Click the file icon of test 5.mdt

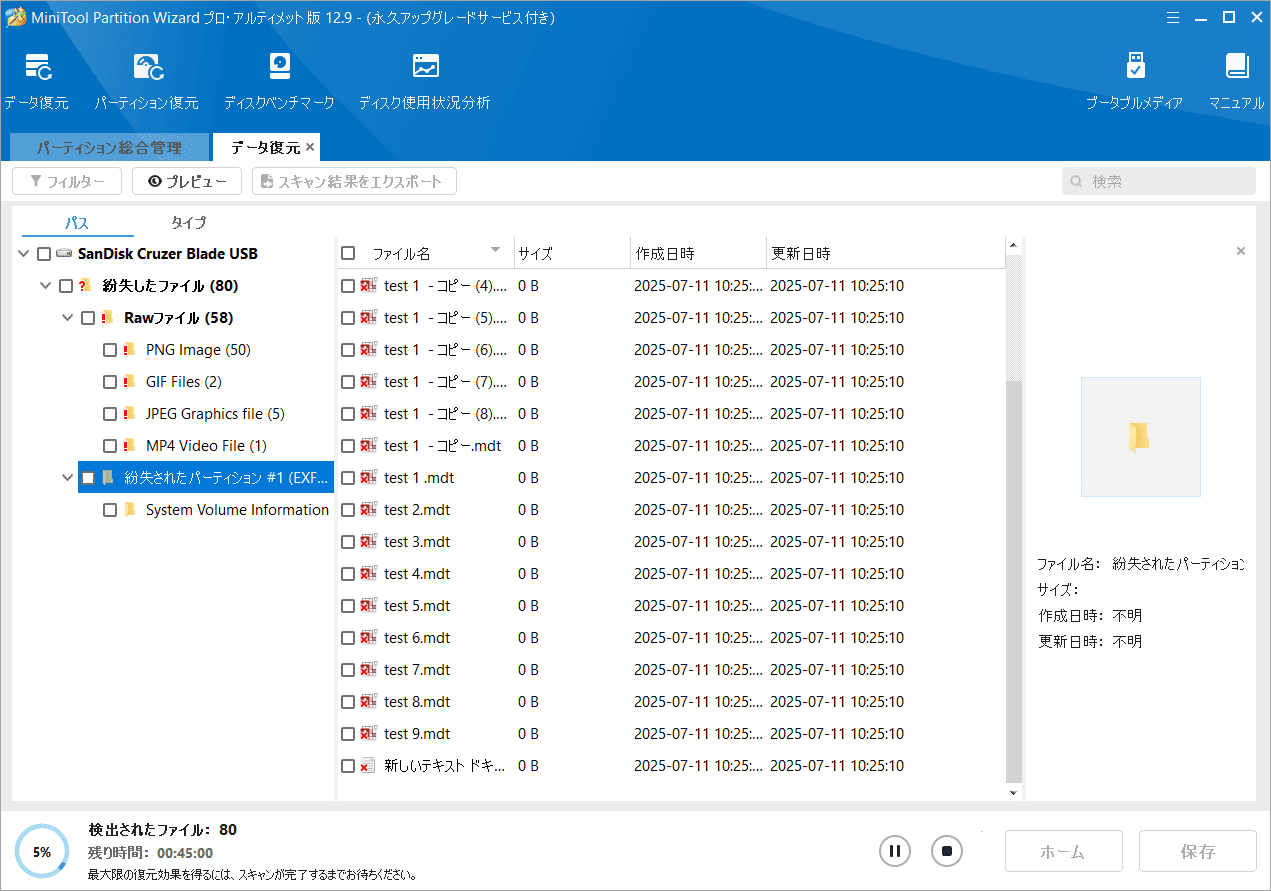[x=369, y=606]
